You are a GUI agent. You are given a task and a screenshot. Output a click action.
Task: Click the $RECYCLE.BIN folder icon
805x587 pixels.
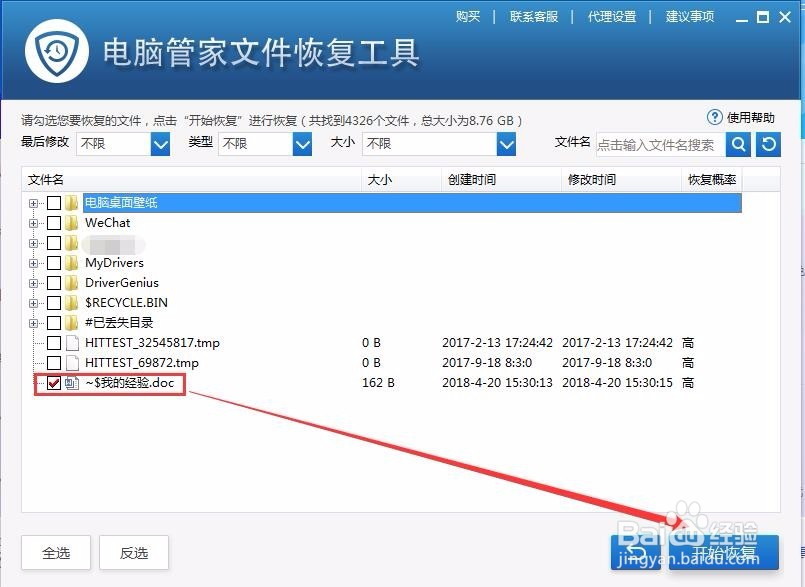click(71, 303)
